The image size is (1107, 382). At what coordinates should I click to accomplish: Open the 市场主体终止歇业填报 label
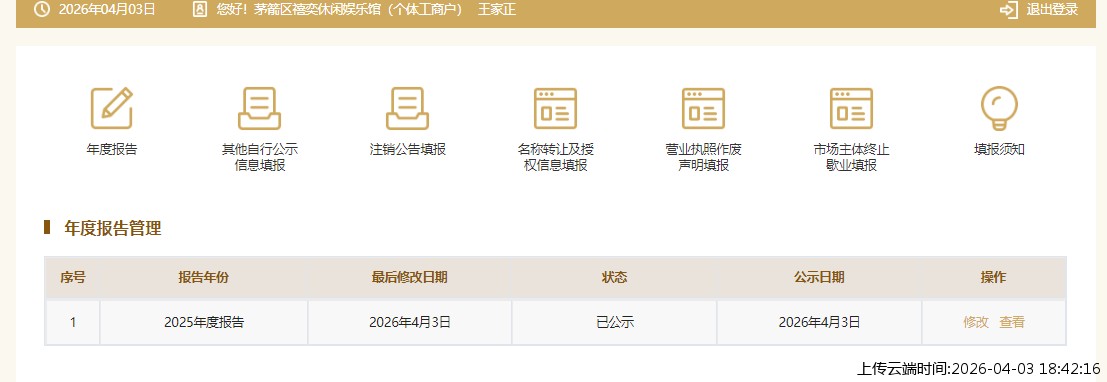(851, 157)
